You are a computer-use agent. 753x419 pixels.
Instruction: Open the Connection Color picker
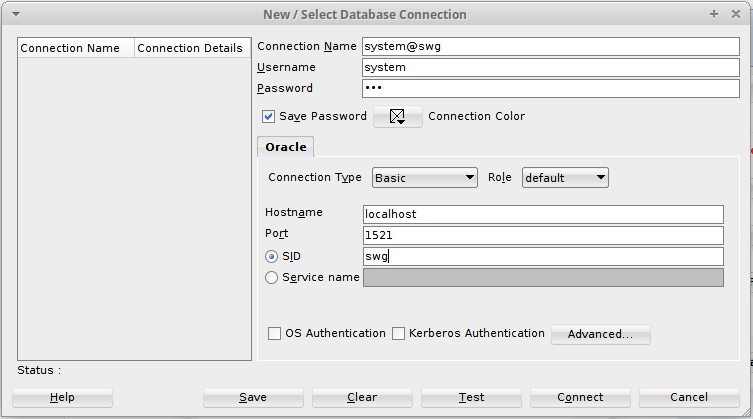(398, 117)
